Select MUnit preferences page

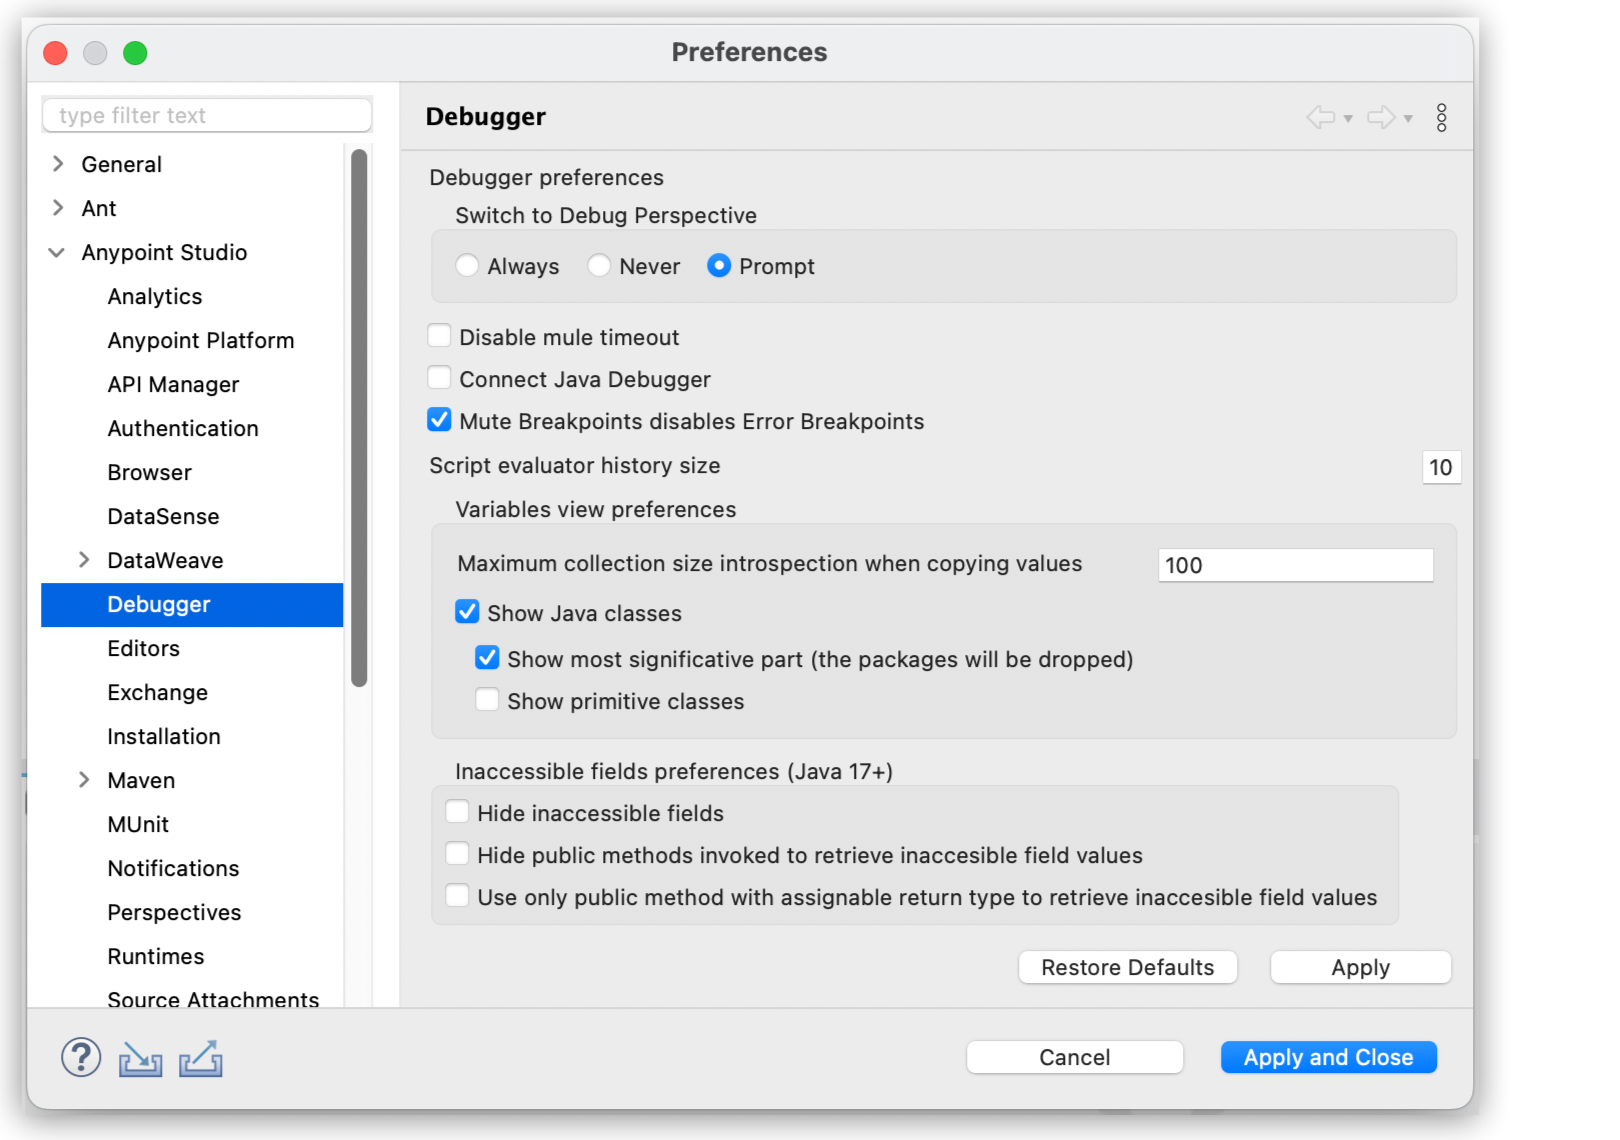138,825
